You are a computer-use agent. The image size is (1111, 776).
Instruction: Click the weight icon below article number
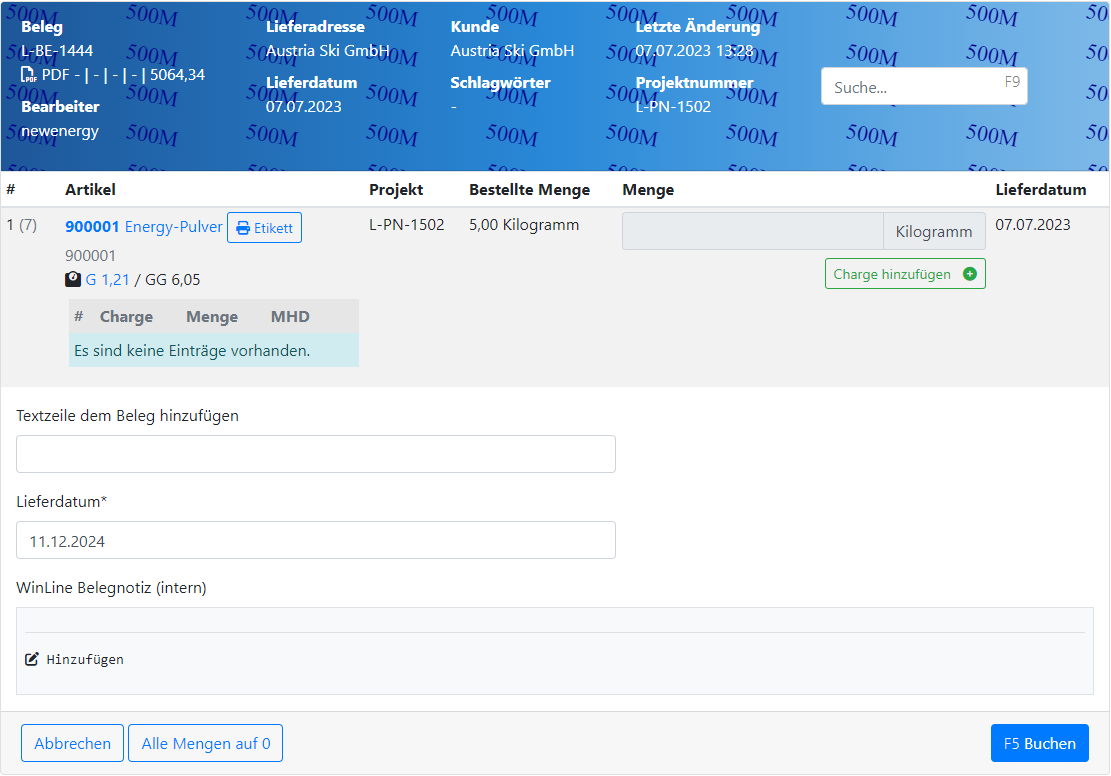click(73, 280)
